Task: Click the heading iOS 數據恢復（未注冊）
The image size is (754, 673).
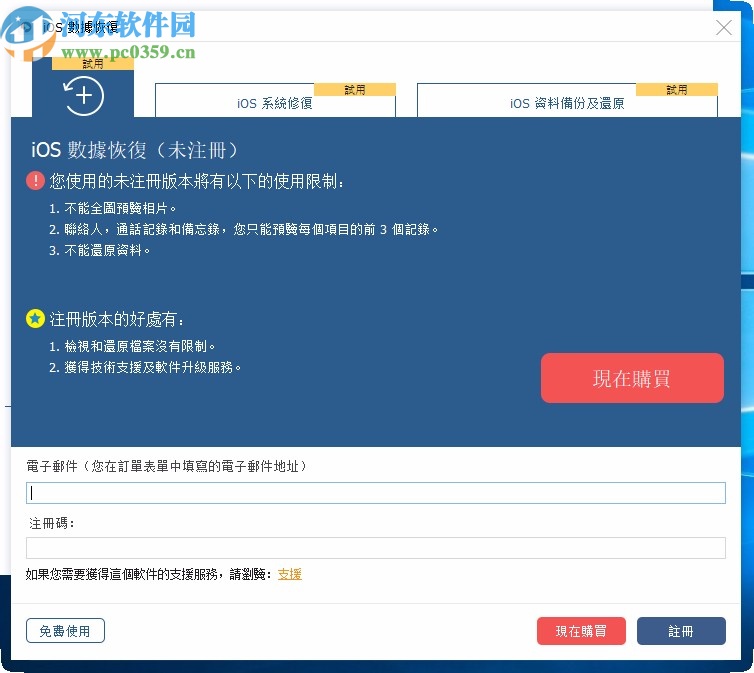Action: point(134,150)
